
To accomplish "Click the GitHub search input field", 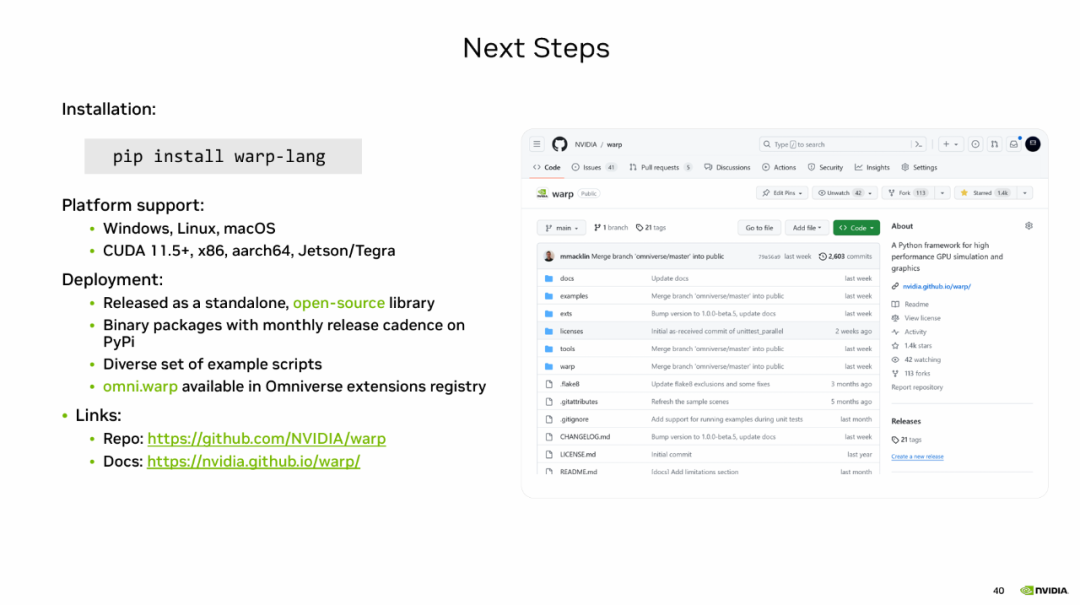I will [835, 144].
